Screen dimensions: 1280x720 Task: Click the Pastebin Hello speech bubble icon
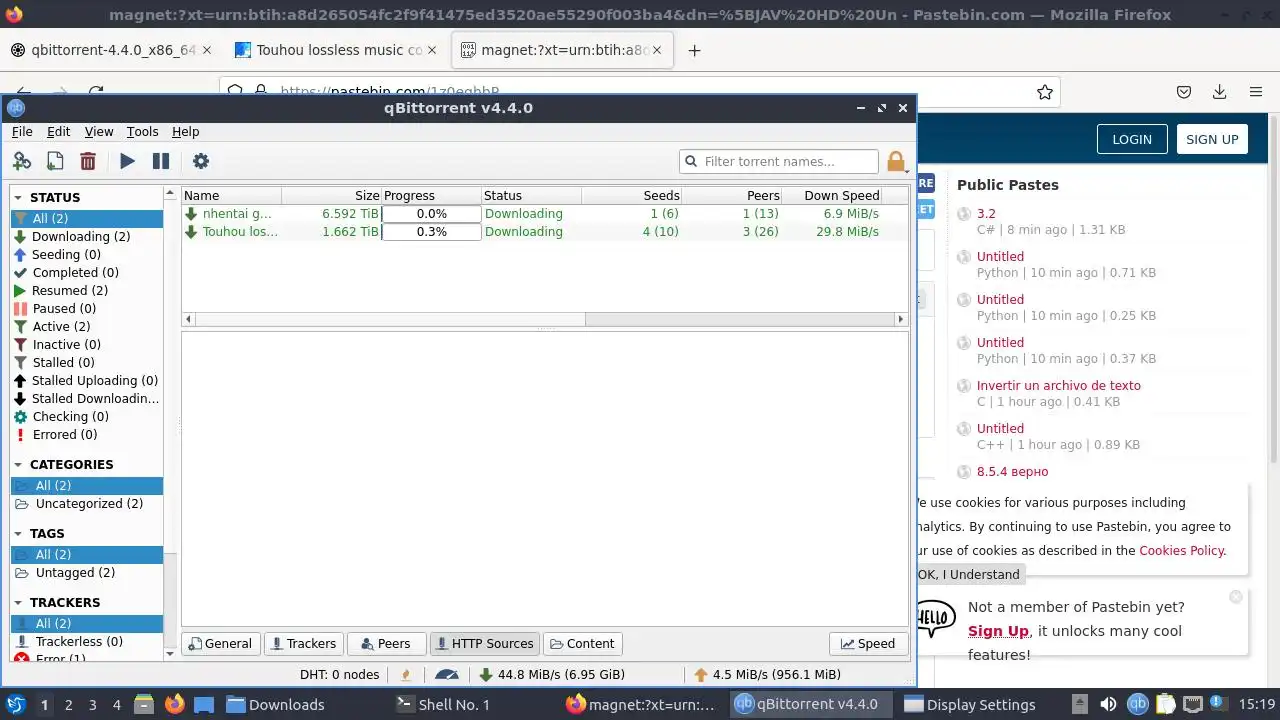click(936, 618)
